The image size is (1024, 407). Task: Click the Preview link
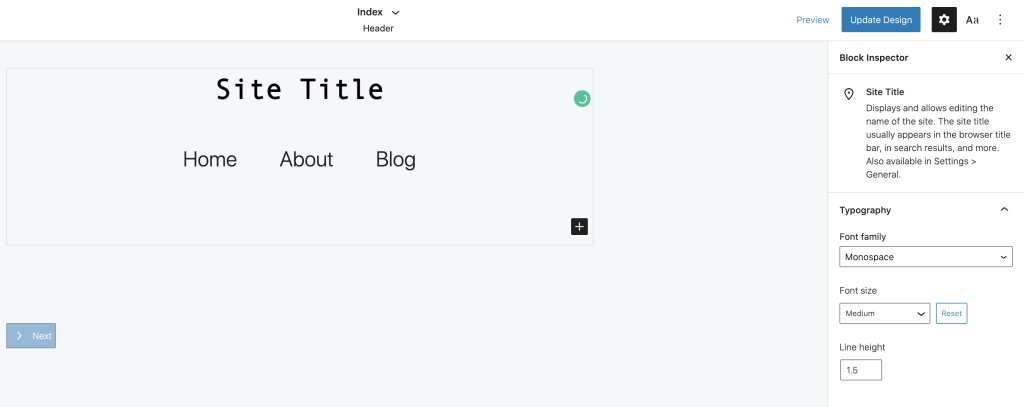(812, 20)
